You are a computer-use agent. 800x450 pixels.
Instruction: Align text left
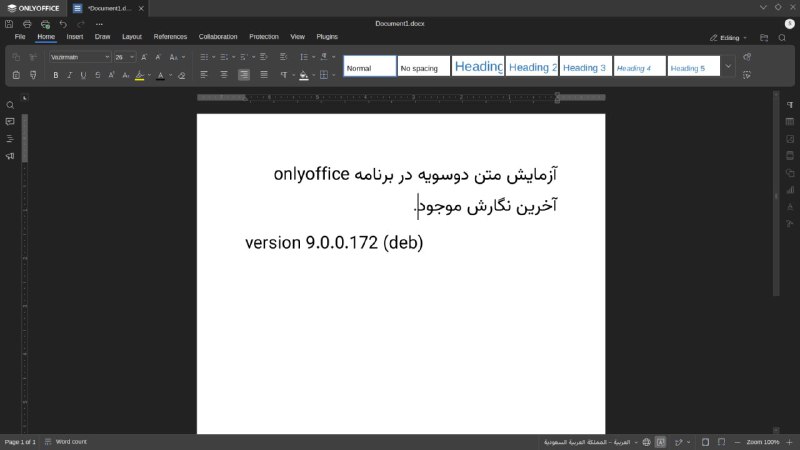coord(204,75)
